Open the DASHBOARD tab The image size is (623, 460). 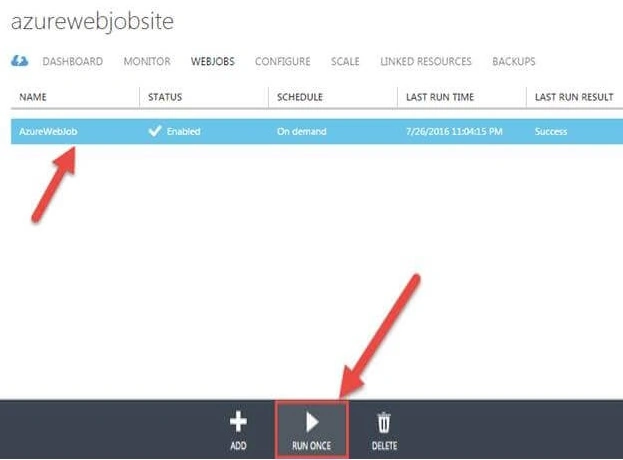click(73, 62)
